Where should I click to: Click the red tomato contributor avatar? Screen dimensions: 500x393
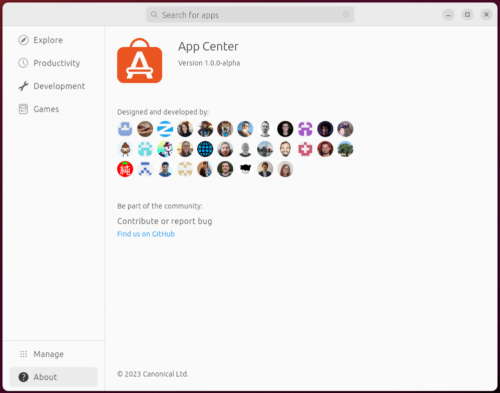tap(125, 169)
